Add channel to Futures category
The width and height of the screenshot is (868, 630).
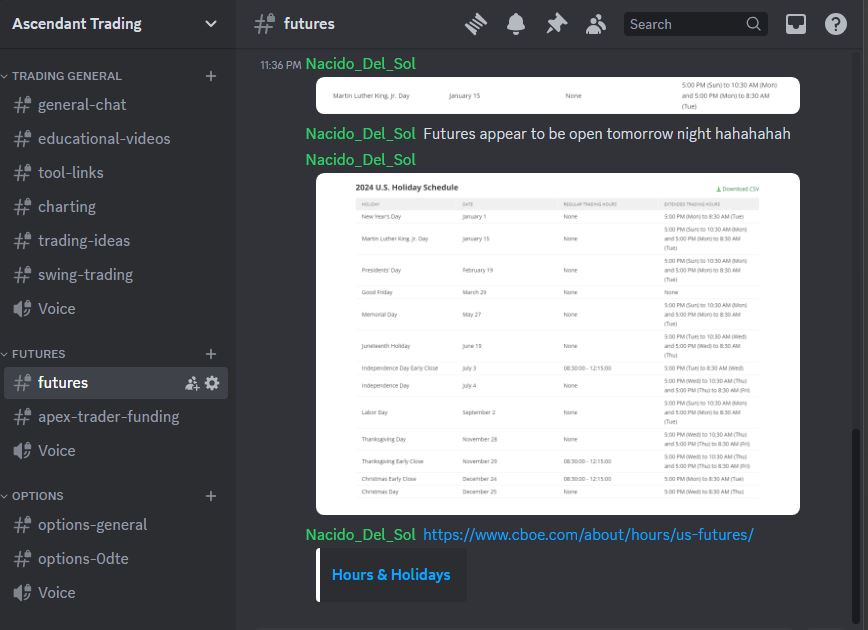click(x=211, y=354)
